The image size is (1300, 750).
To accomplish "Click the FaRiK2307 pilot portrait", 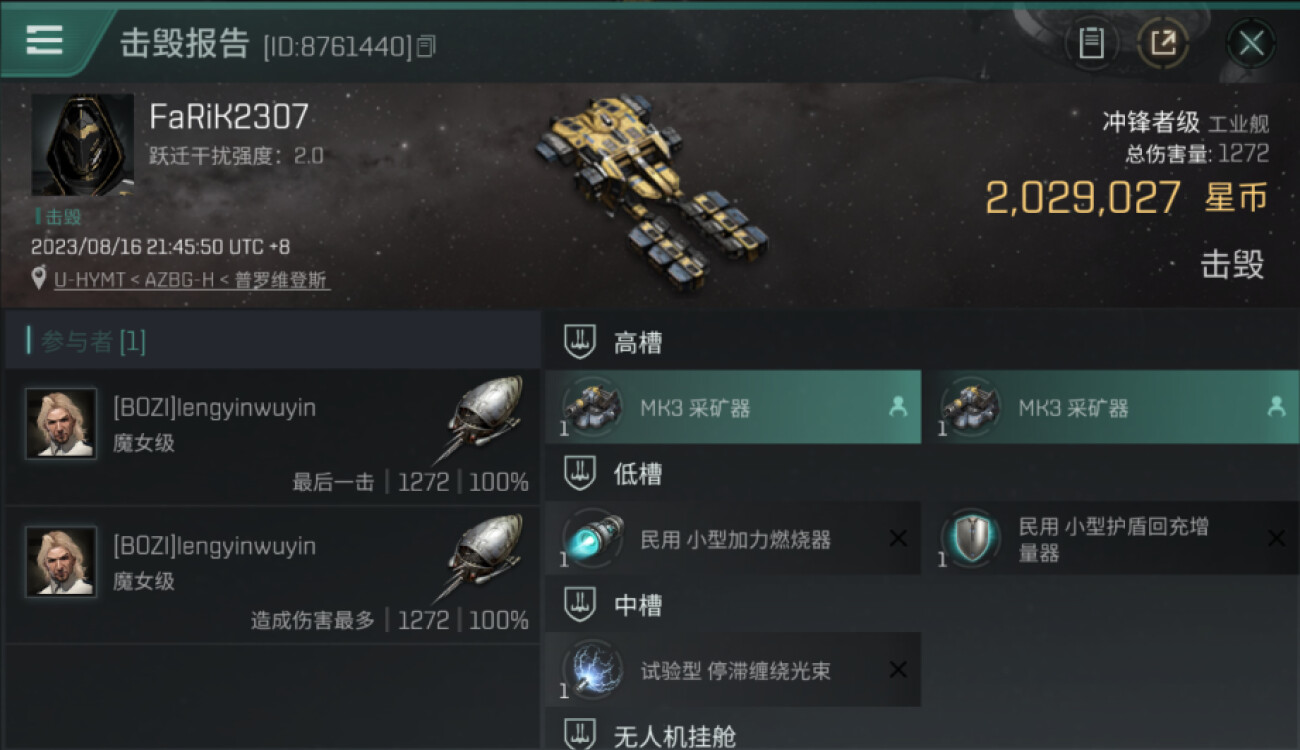I will tap(82, 145).
